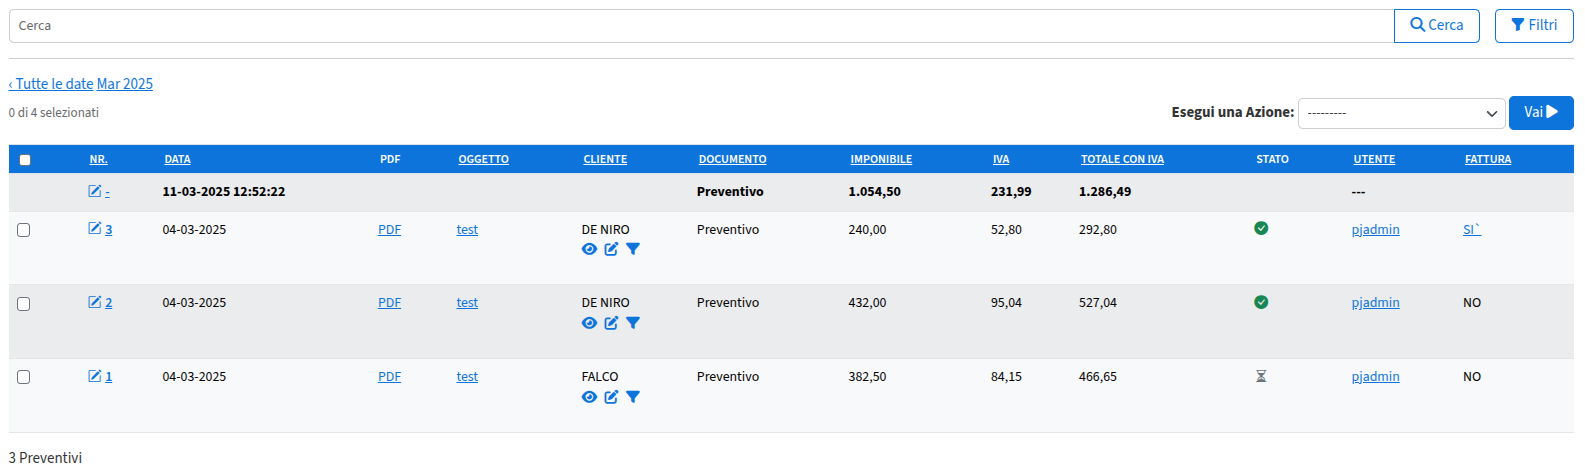1585x472 pixels.
Task: Sort by UTENTE column header
Action: coord(1374,159)
